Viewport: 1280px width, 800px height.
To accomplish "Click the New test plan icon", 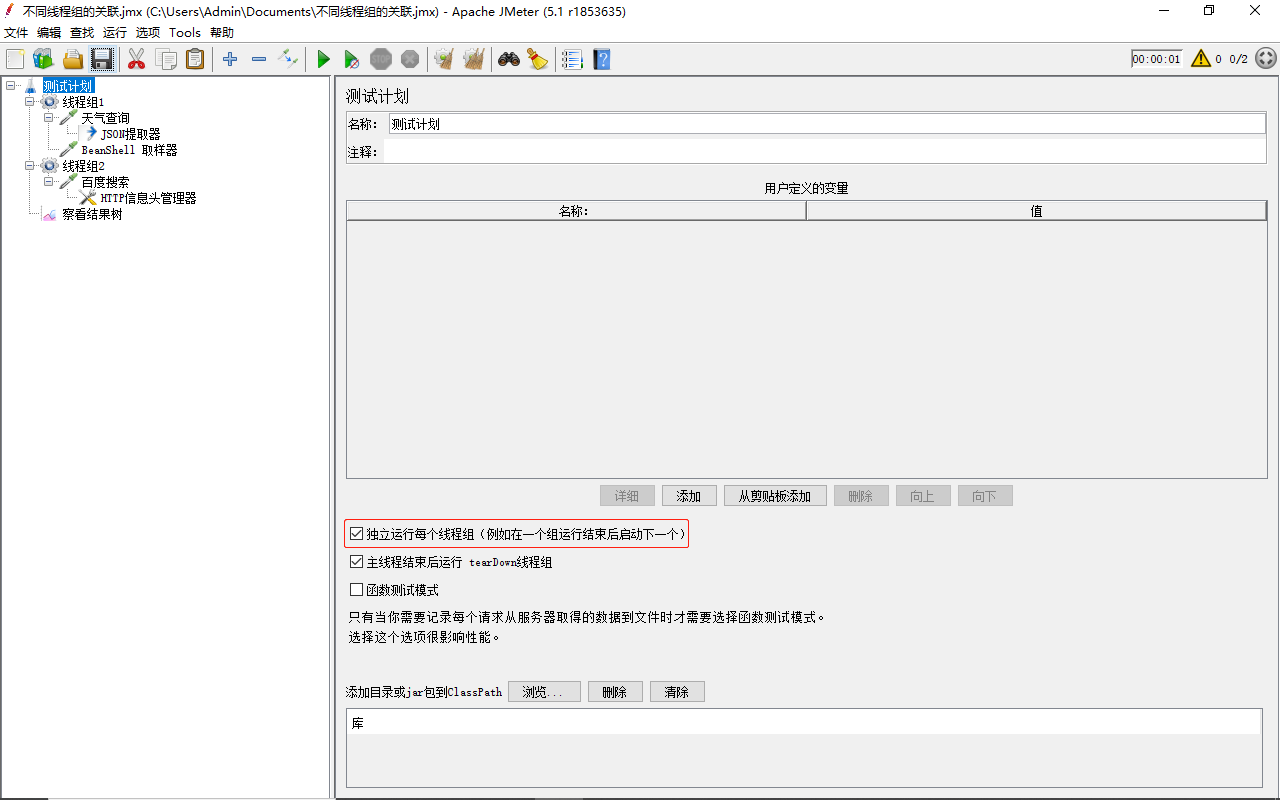I will 15,59.
